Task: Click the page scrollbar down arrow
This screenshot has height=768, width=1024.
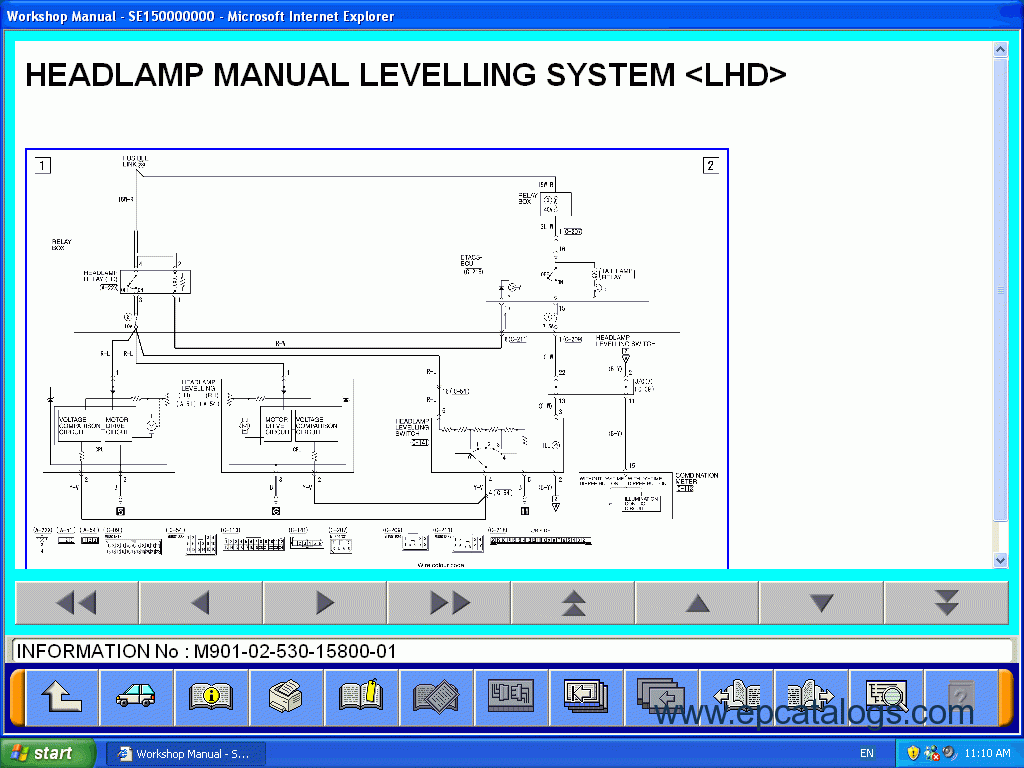Action: [x=1000, y=560]
